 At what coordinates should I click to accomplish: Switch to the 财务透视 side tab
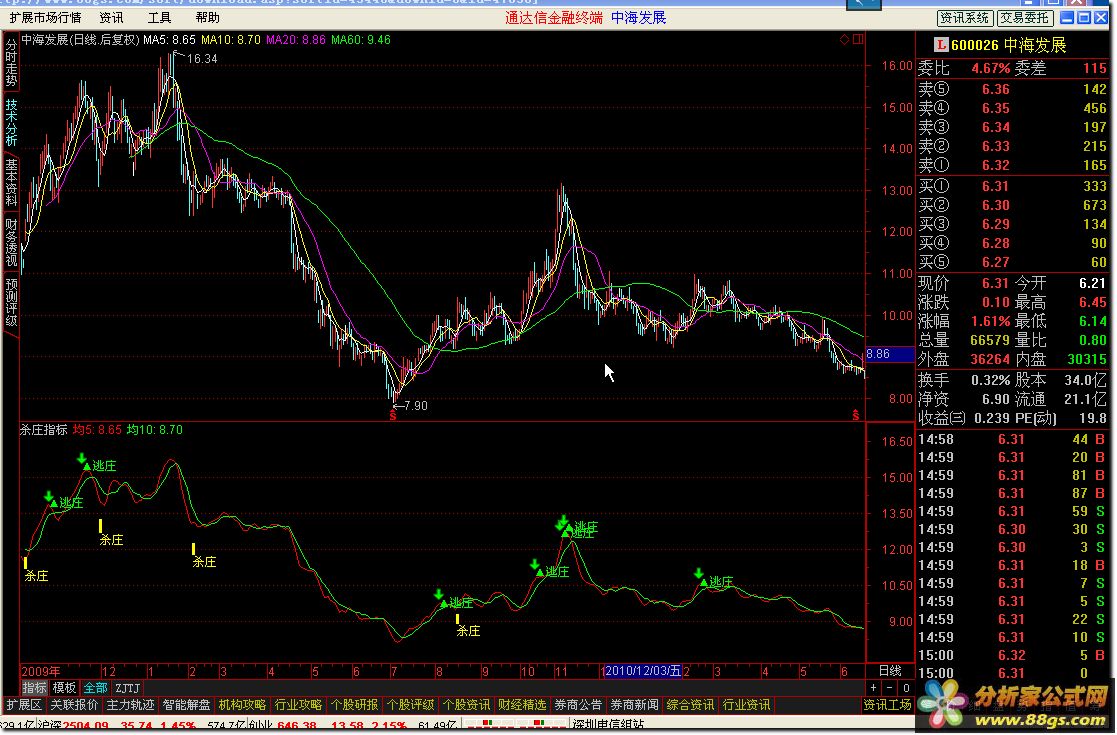coord(11,242)
